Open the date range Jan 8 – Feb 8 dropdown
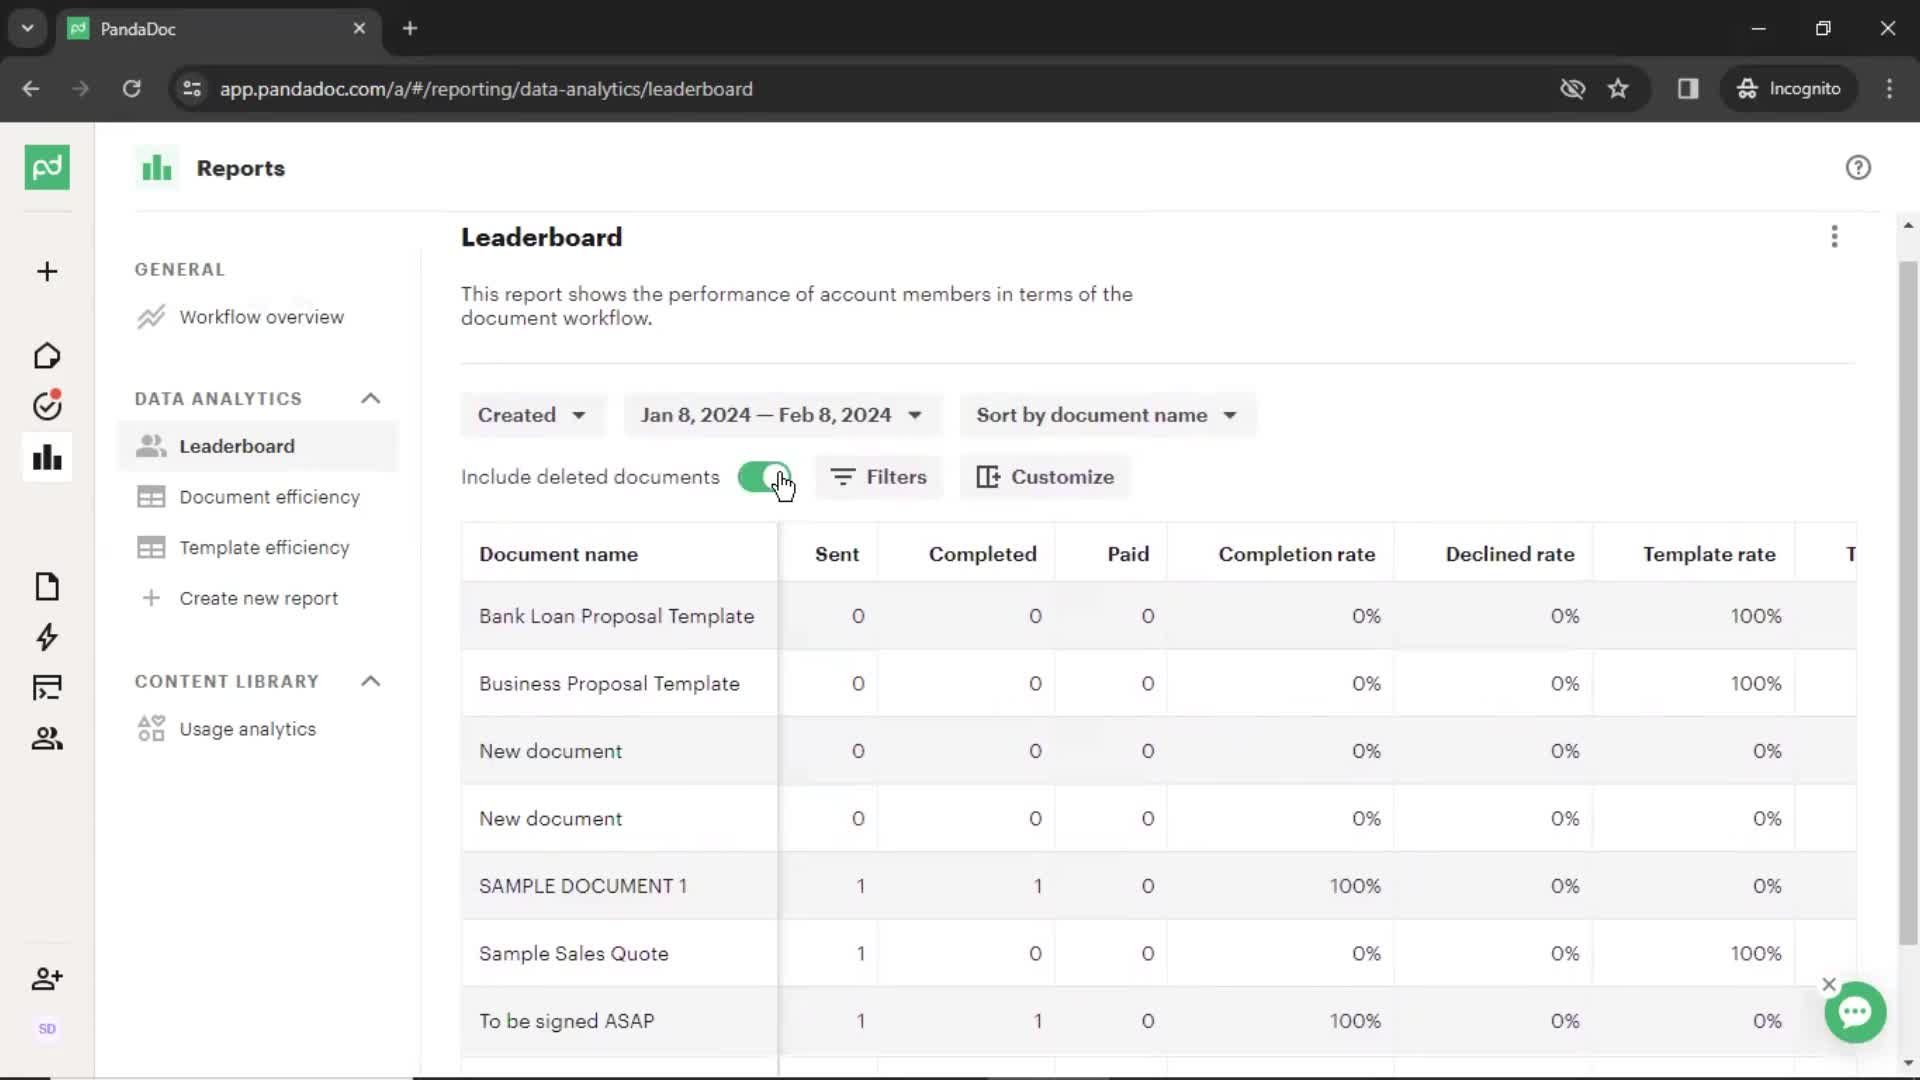Image resolution: width=1920 pixels, height=1080 pixels. click(779, 414)
